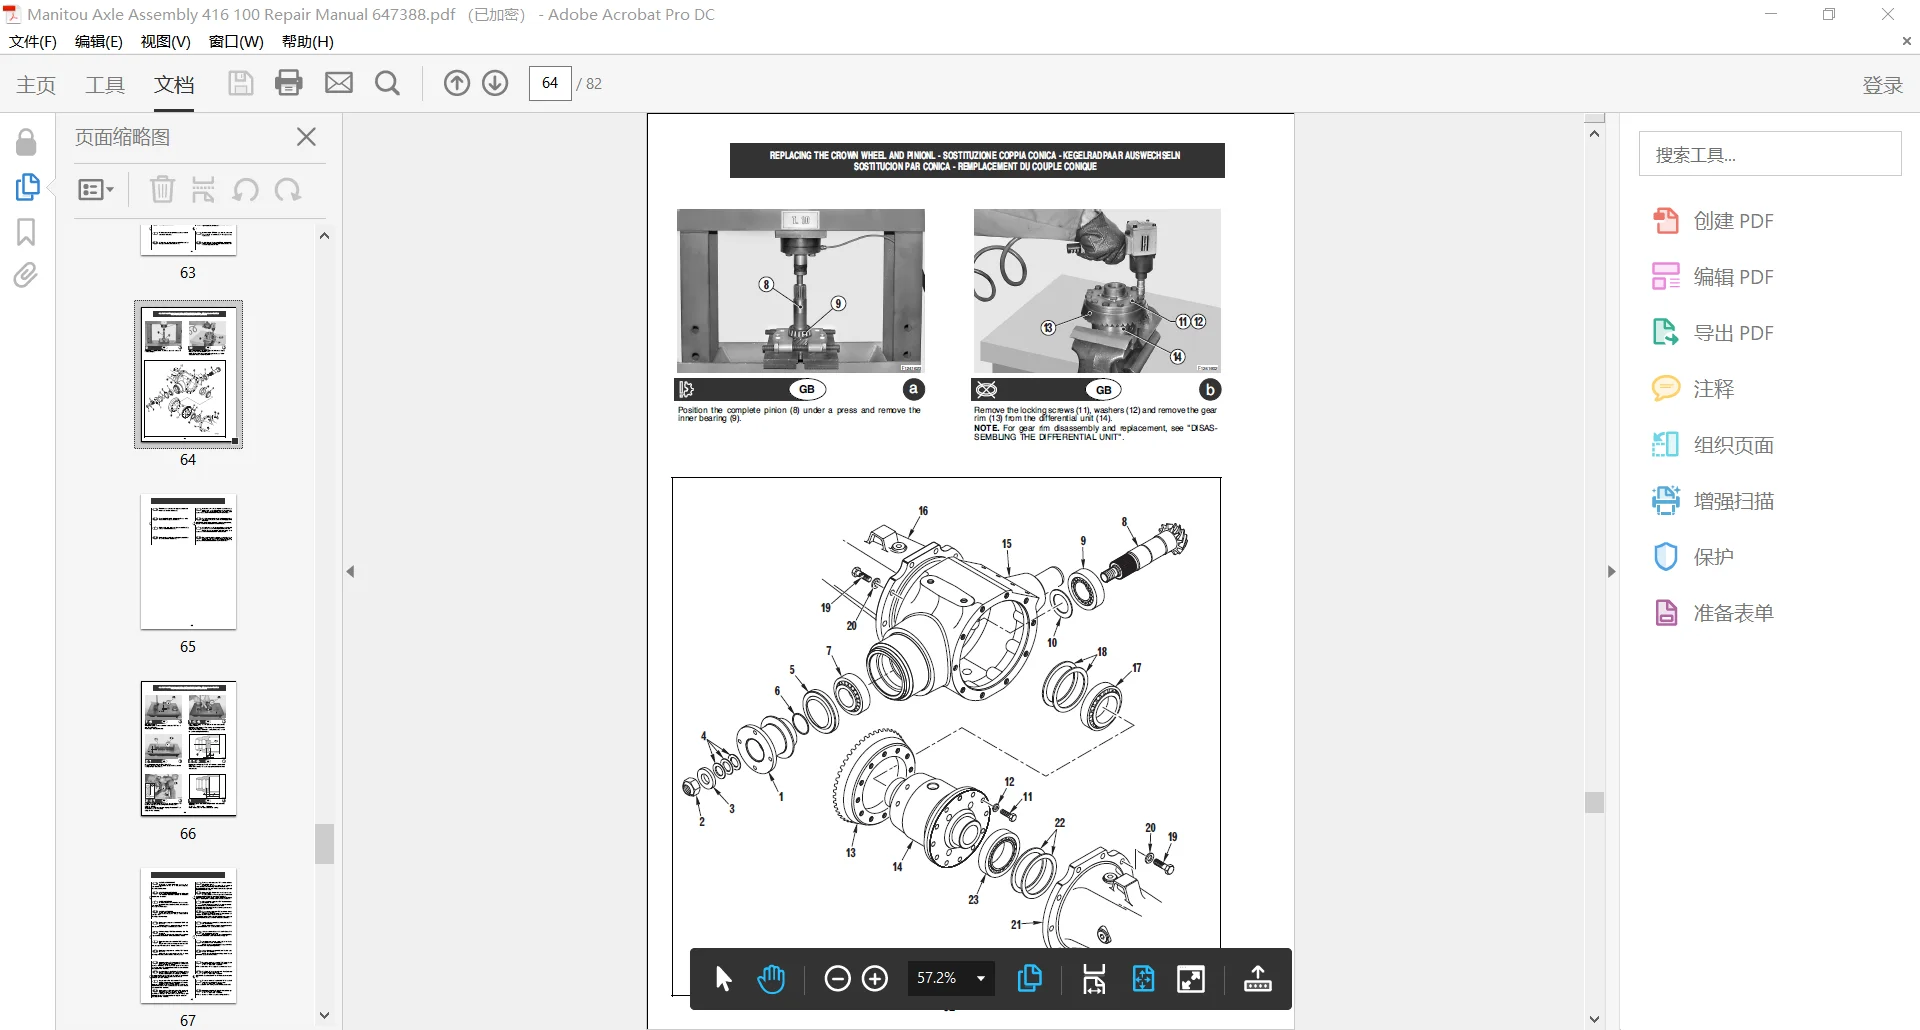Switch to full screen mode icon

pyautogui.click(x=1191, y=979)
